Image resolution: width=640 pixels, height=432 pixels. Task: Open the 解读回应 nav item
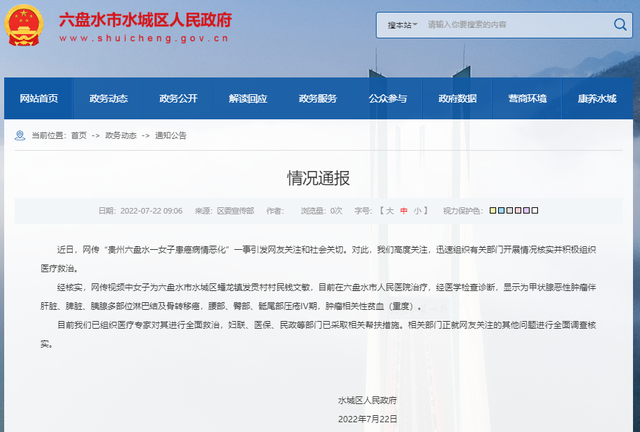coord(248,98)
